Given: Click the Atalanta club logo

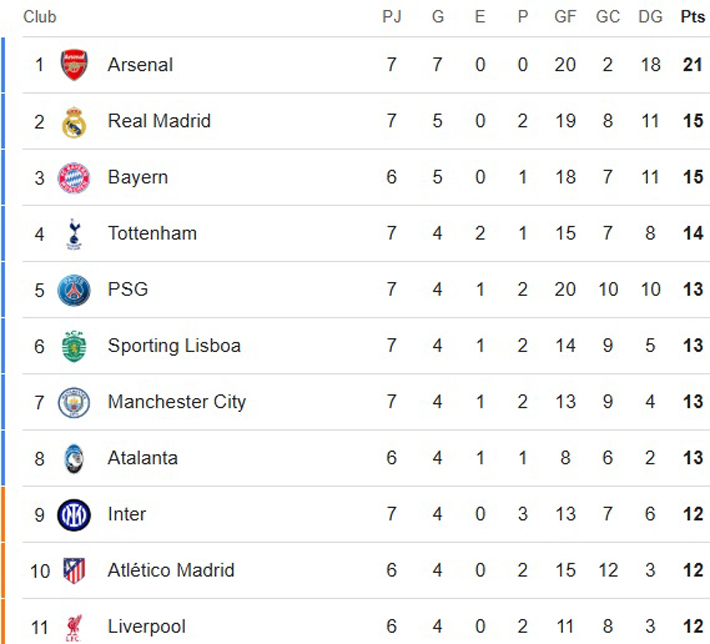Looking at the screenshot, I should (74, 458).
